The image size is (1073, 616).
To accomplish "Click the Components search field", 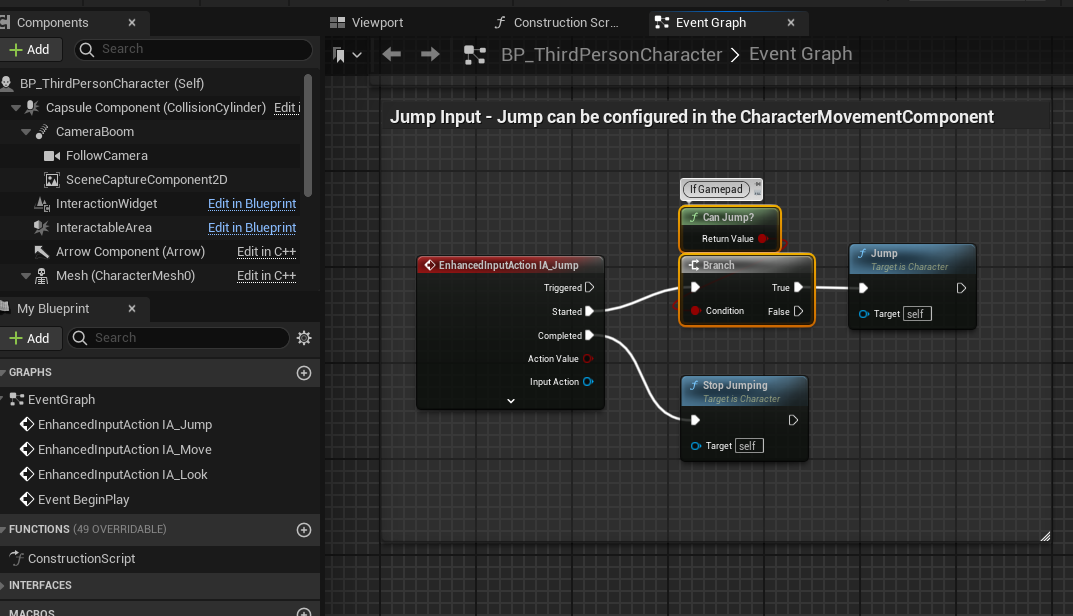I will coord(200,49).
